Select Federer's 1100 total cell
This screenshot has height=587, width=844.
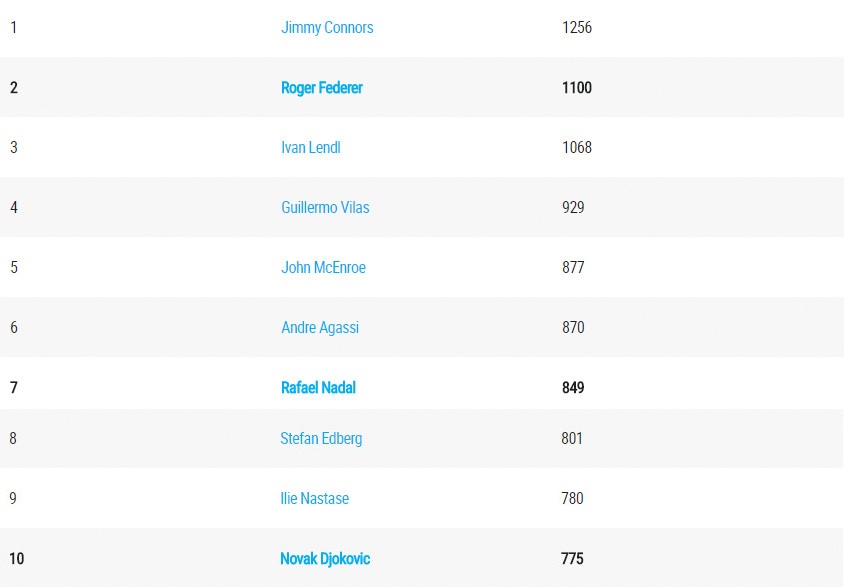point(577,88)
